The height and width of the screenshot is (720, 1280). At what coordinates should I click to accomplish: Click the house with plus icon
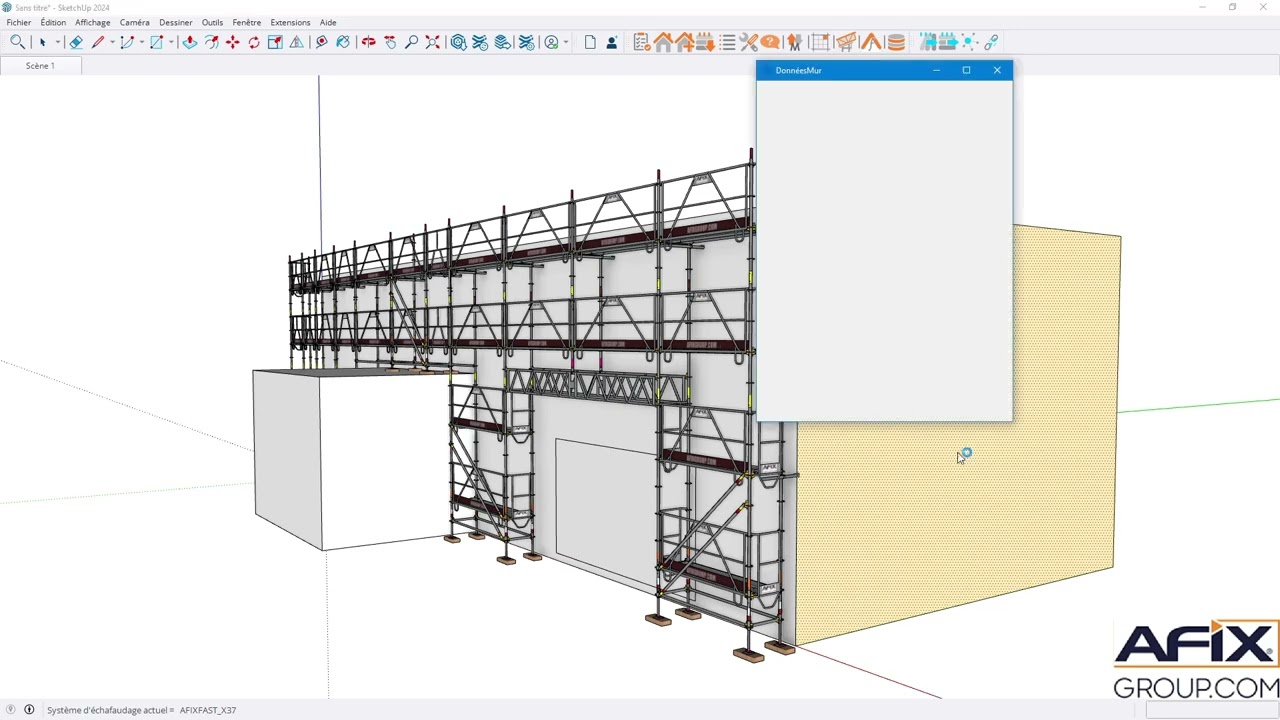[684, 42]
